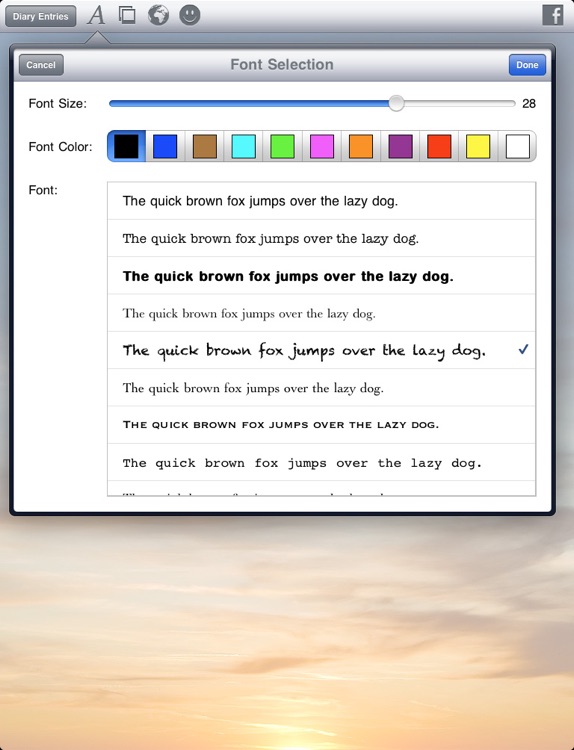Open the font selection A icon
The height and width of the screenshot is (750, 574).
(96, 15)
